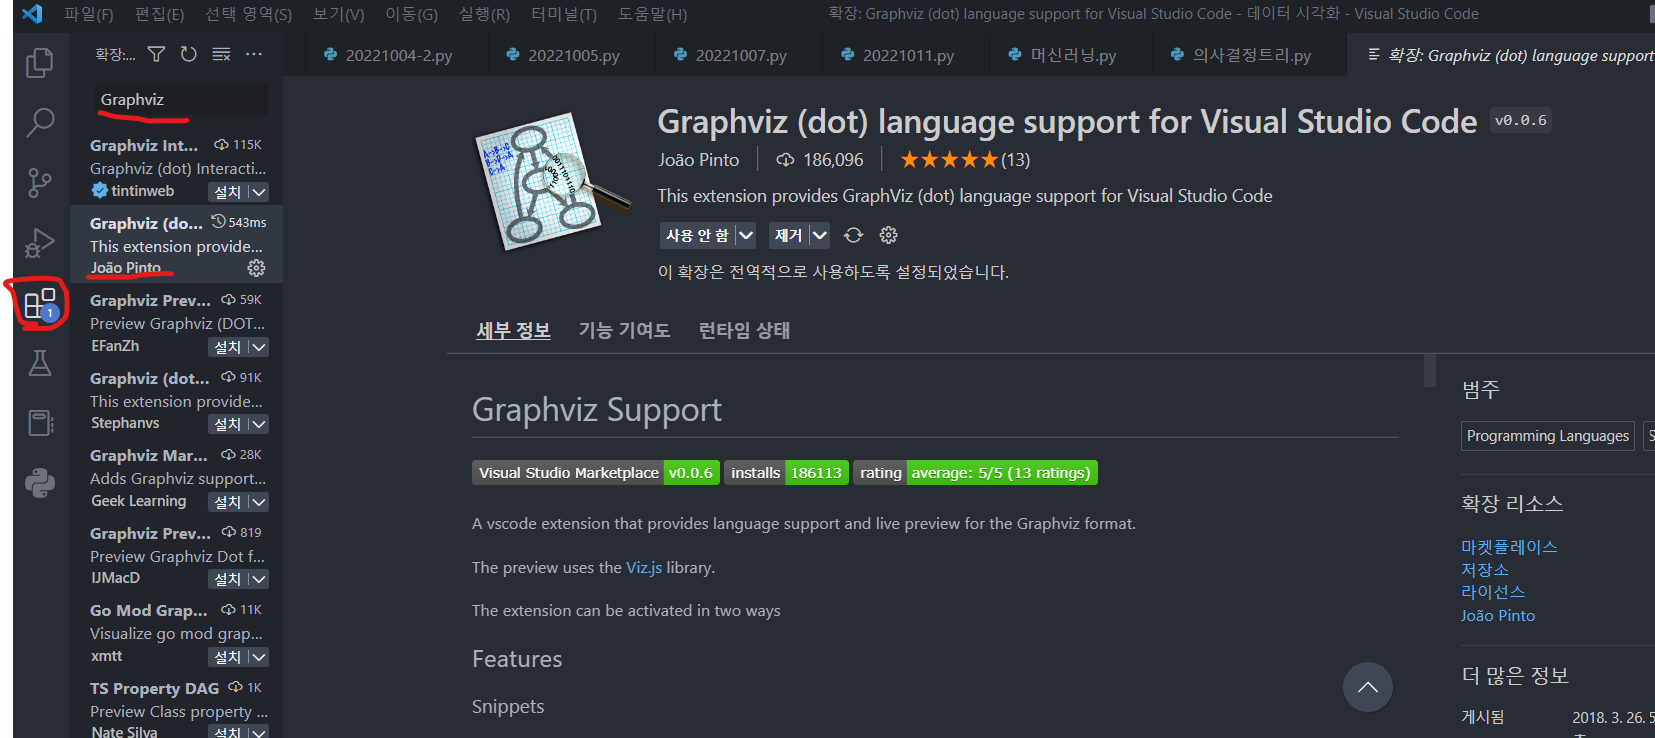Open the 편집(E) menu
The width and height of the screenshot is (1655, 738).
point(160,14)
